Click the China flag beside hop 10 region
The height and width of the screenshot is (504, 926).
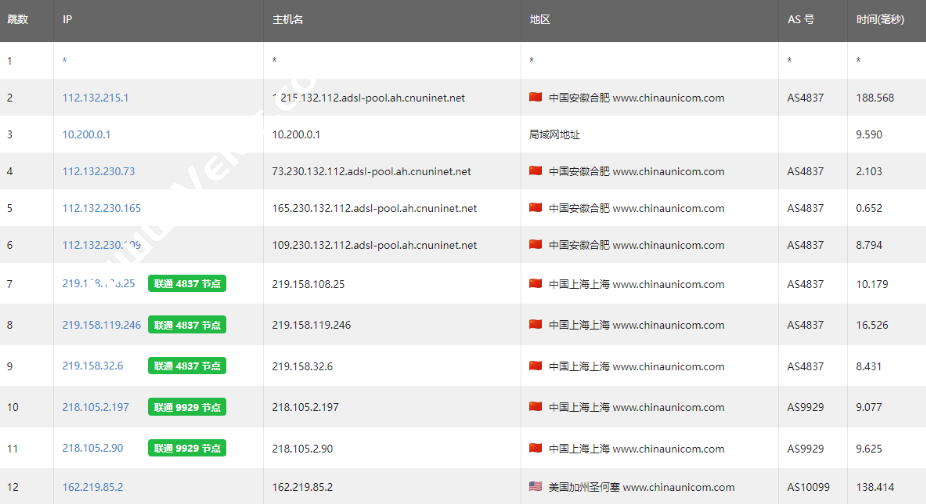(535, 407)
